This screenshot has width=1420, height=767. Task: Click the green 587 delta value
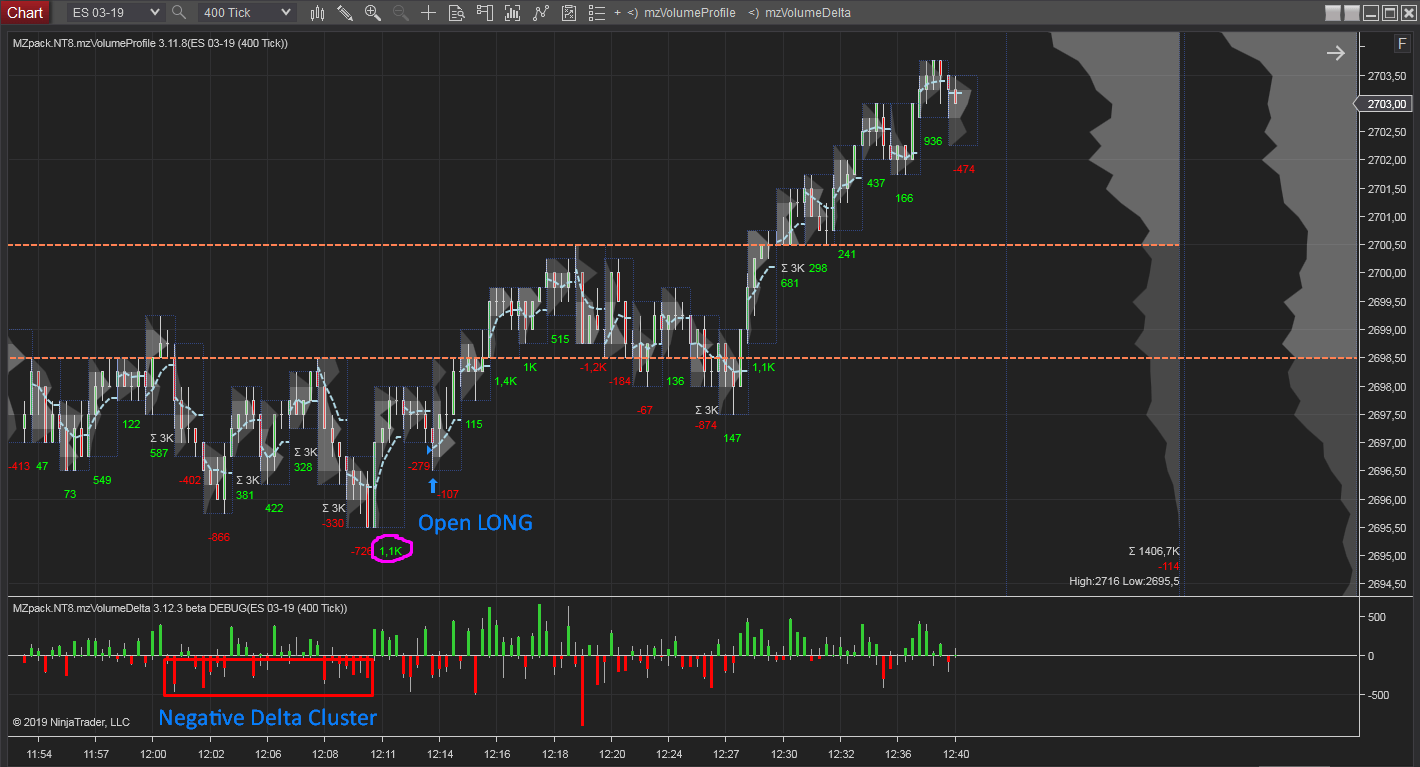point(159,453)
